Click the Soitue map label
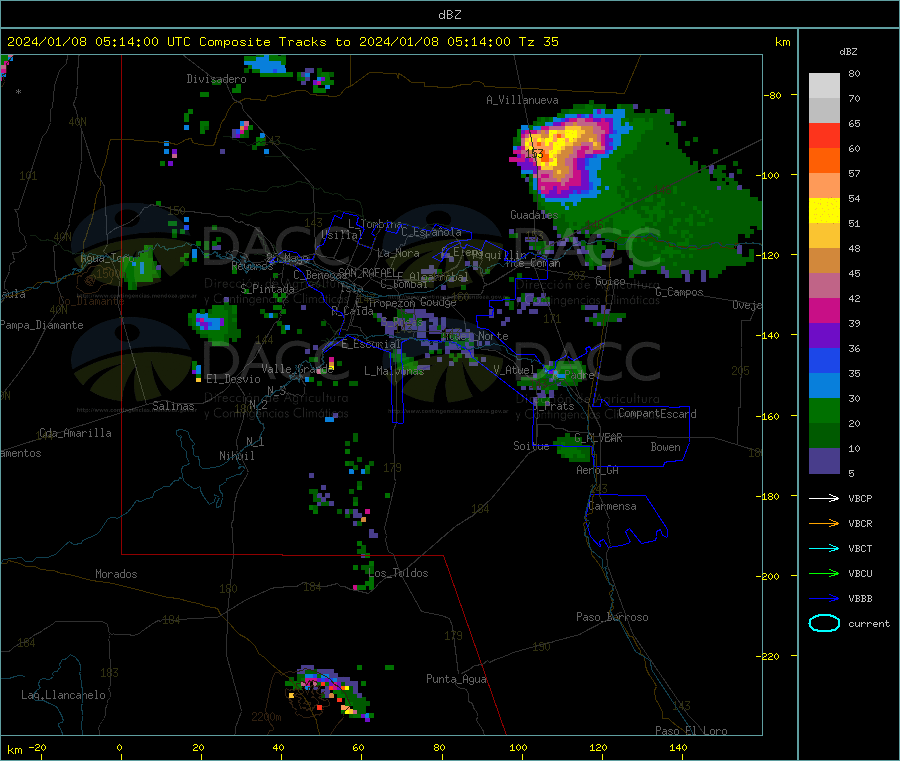Image resolution: width=900 pixels, height=761 pixels. (531, 446)
